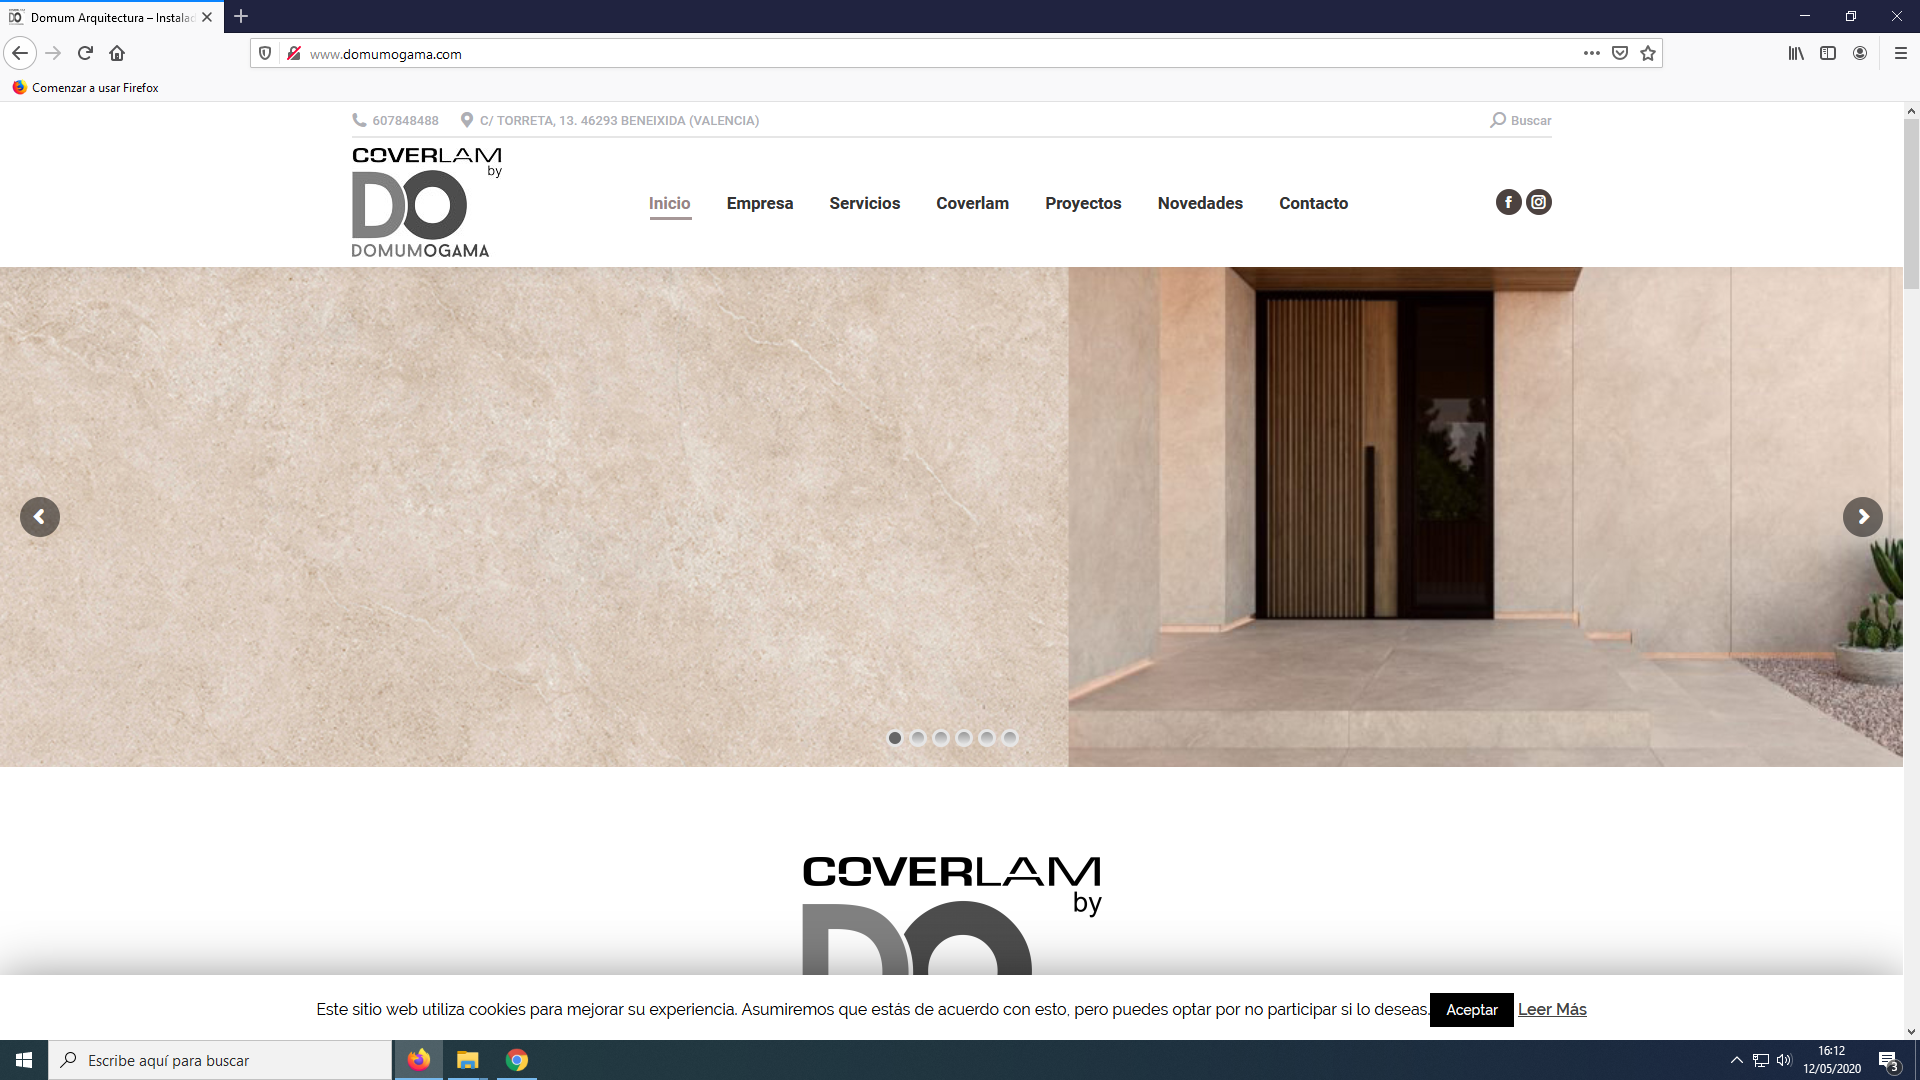Click the page vertical scrollbar thumb
Screen dimensions: 1920x1080
1911,204
